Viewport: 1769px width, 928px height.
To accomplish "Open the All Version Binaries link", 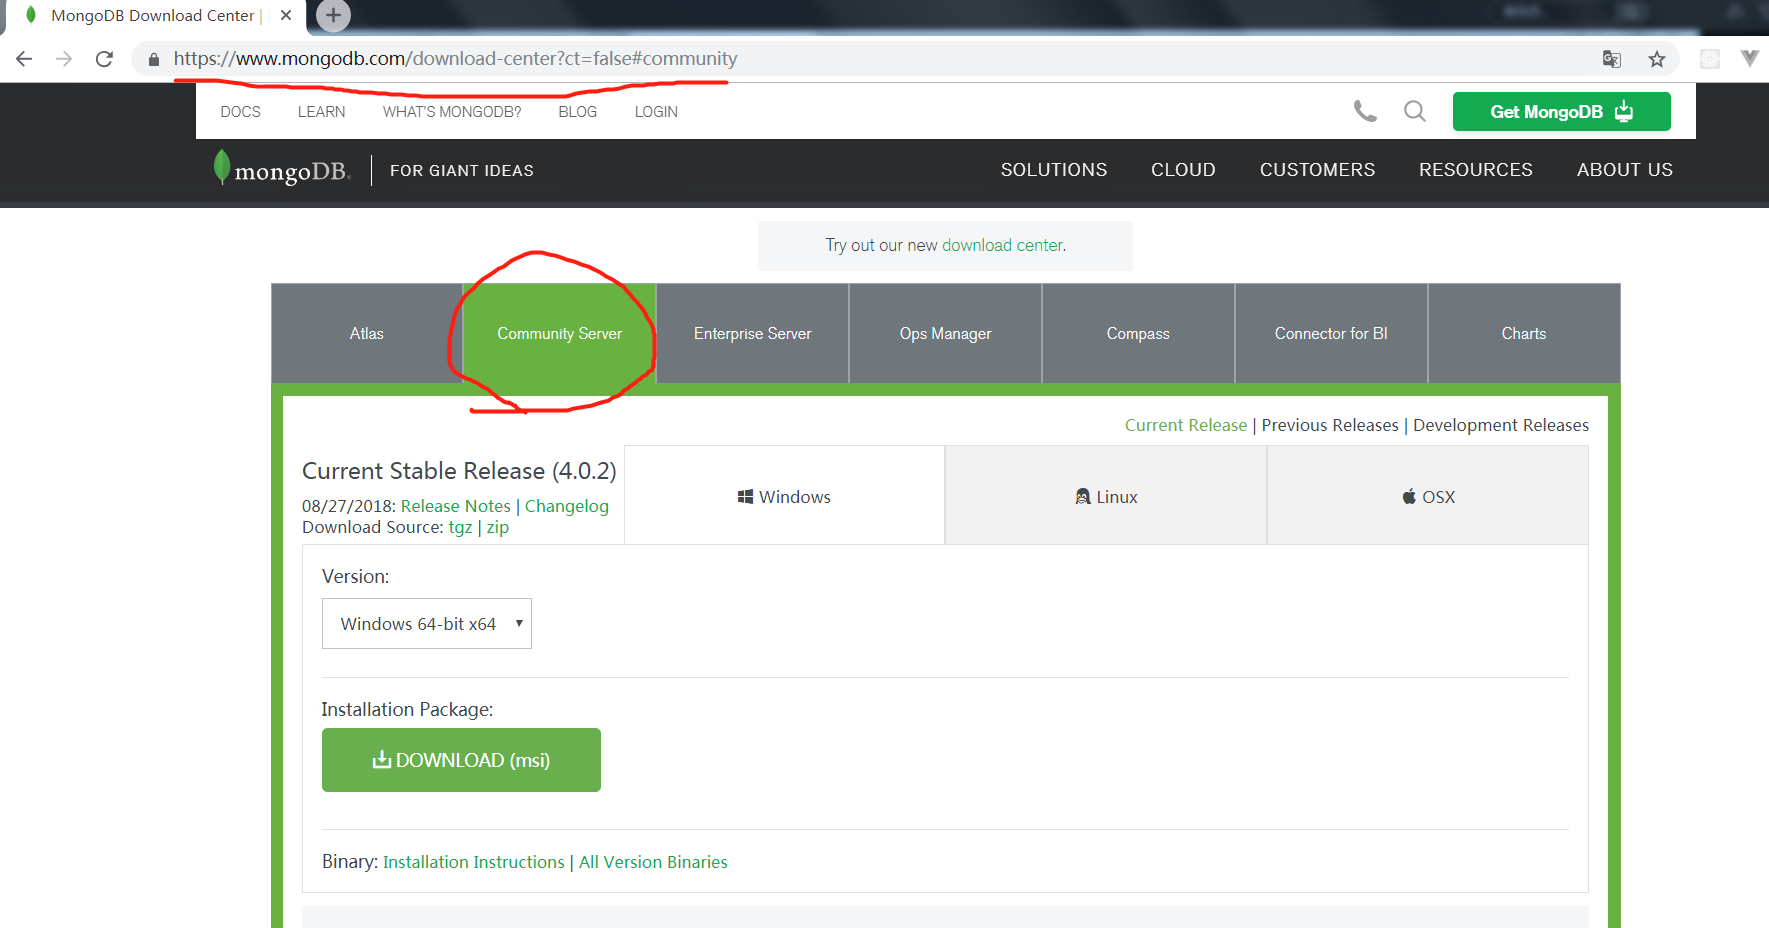I will (653, 862).
